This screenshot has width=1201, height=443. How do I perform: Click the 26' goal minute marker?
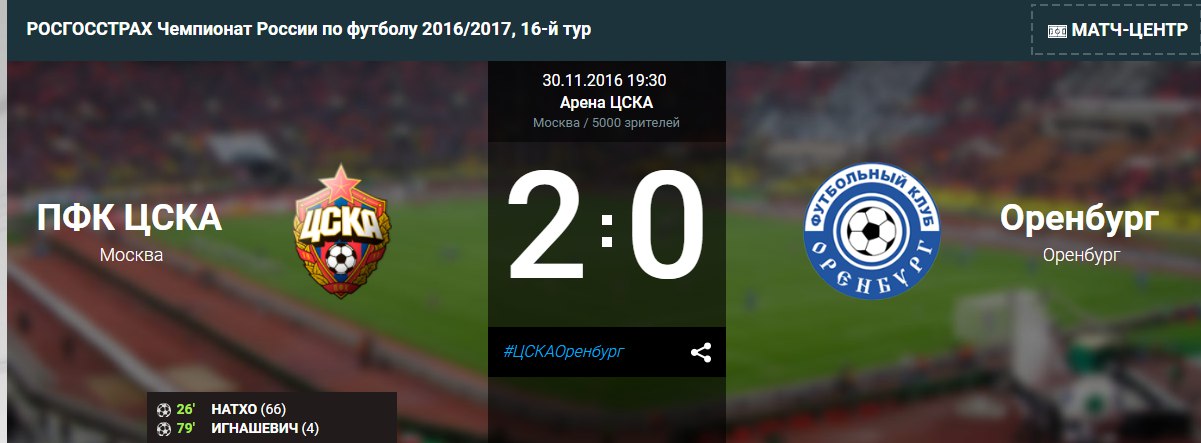[x=185, y=409]
